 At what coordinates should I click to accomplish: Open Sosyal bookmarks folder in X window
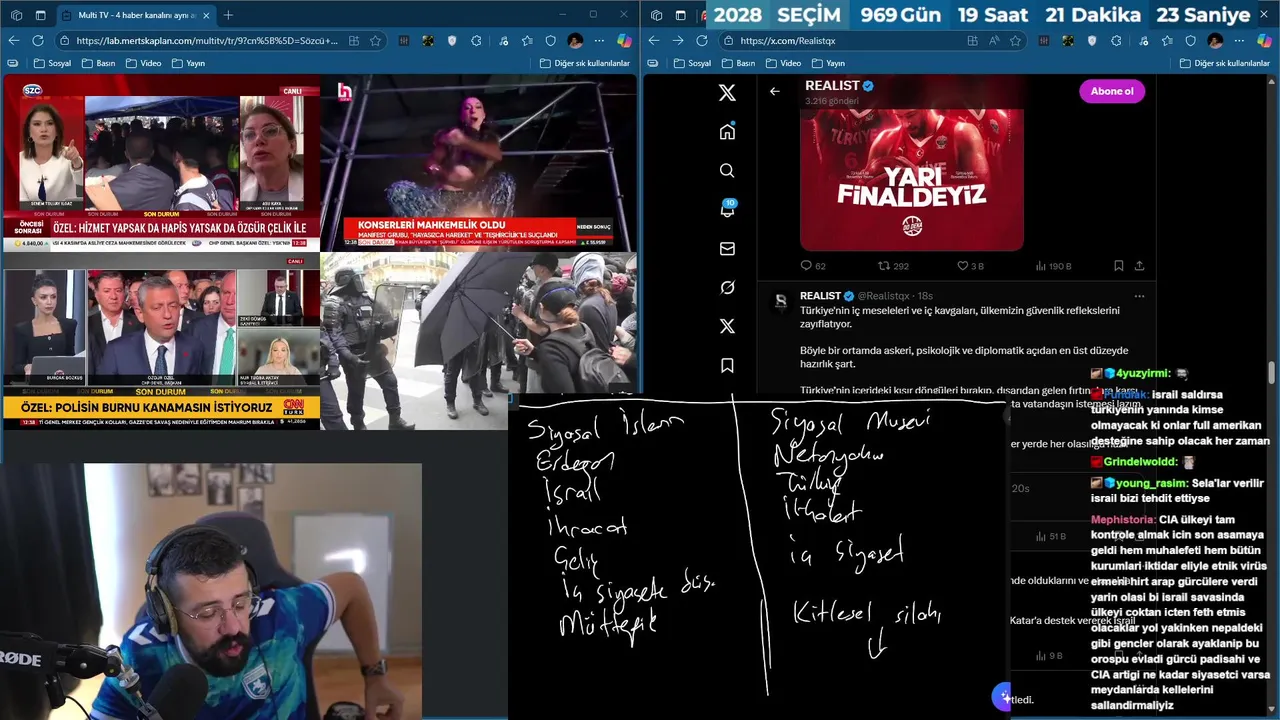(692, 63)
